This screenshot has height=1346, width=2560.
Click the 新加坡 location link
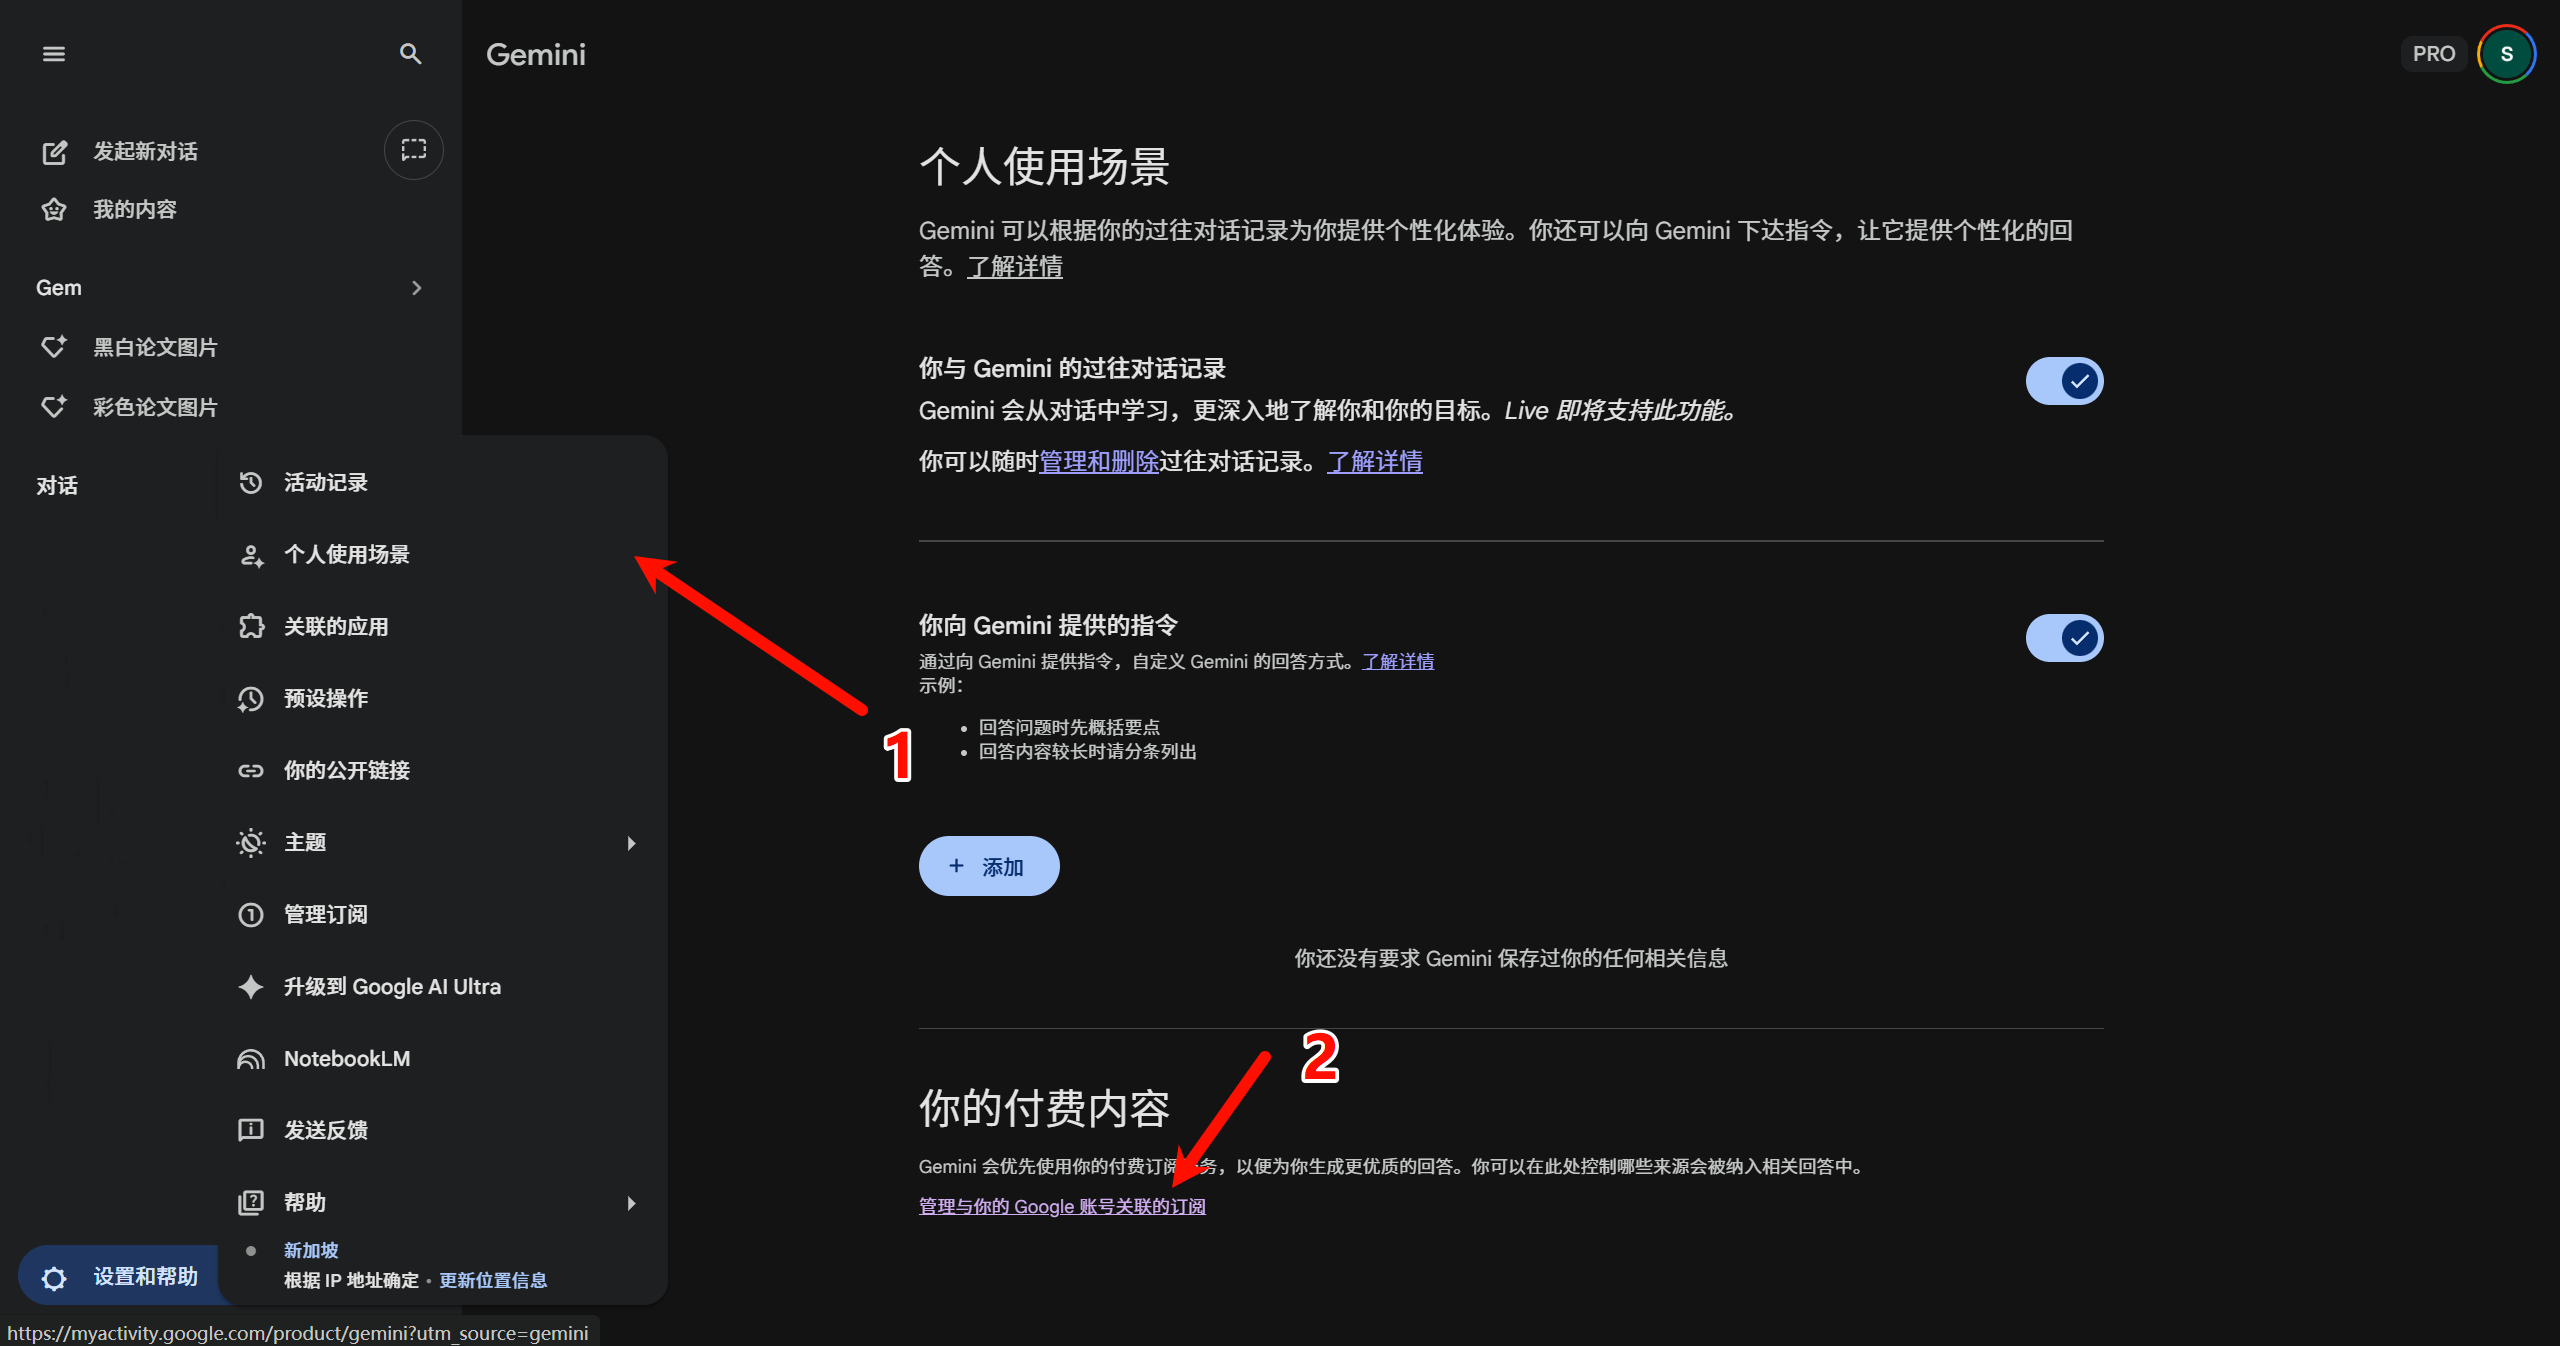pos(311,1251)
